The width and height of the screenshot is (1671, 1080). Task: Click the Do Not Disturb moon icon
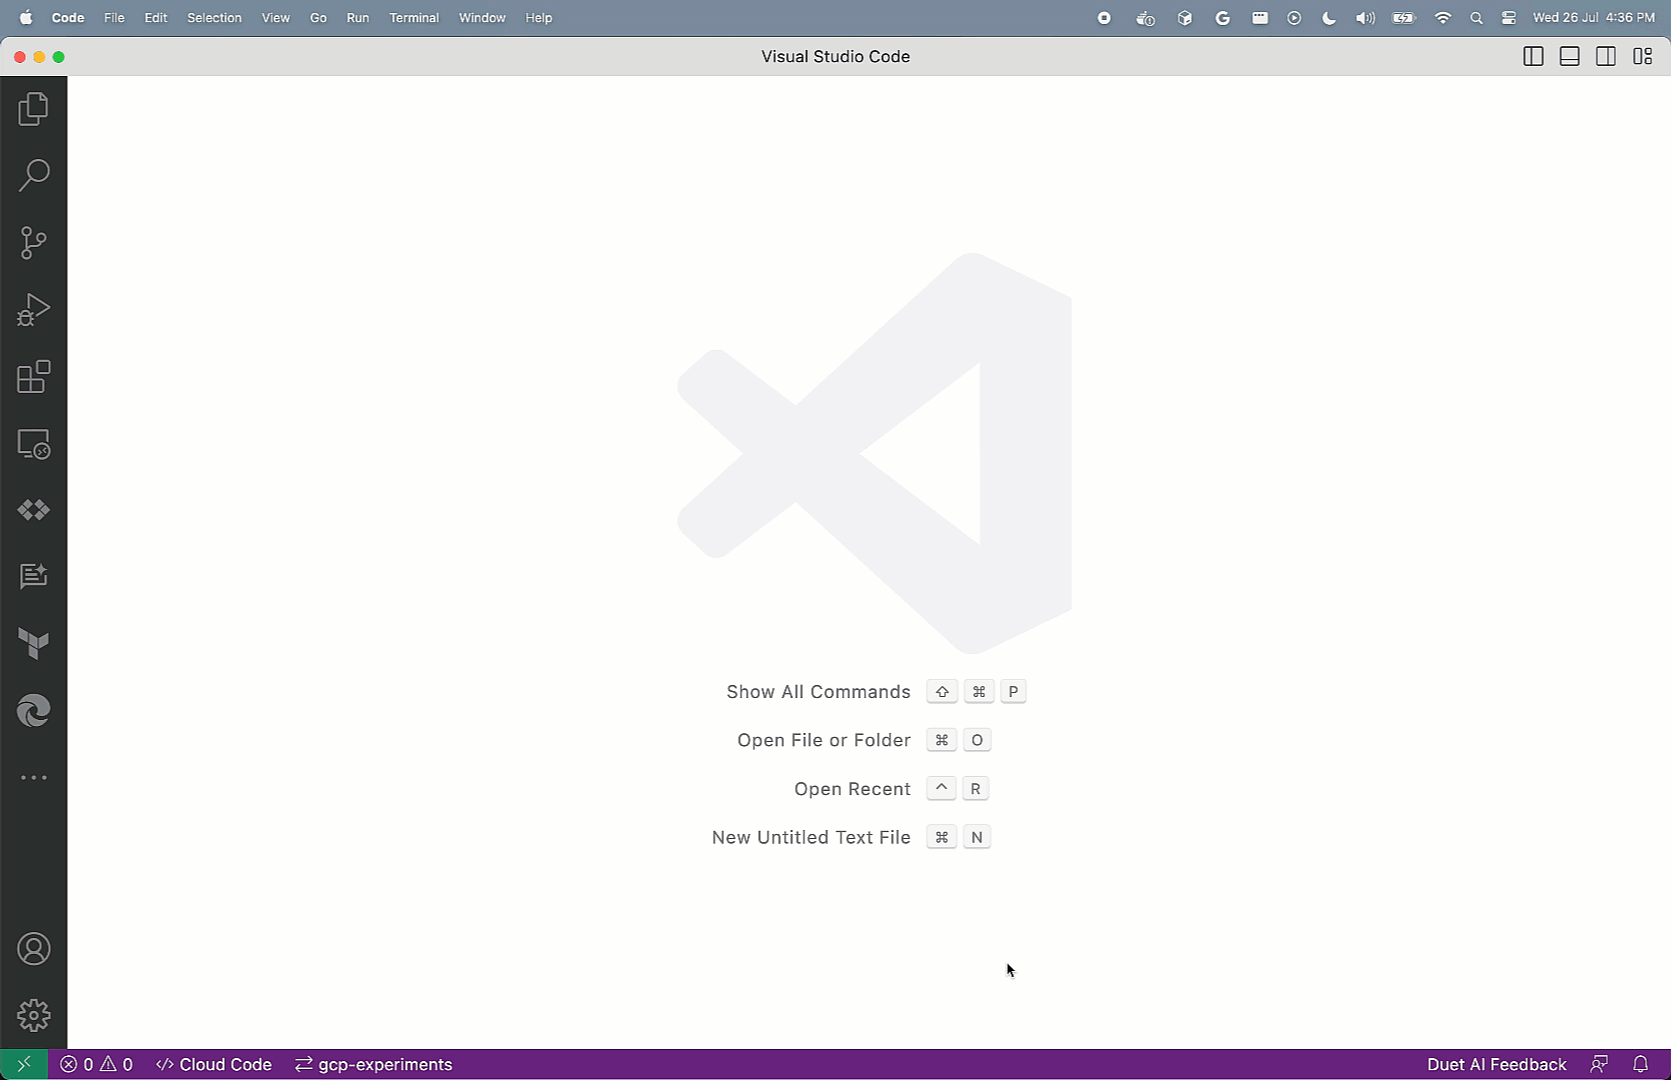pyautogui.click(x=1329, y=18)
